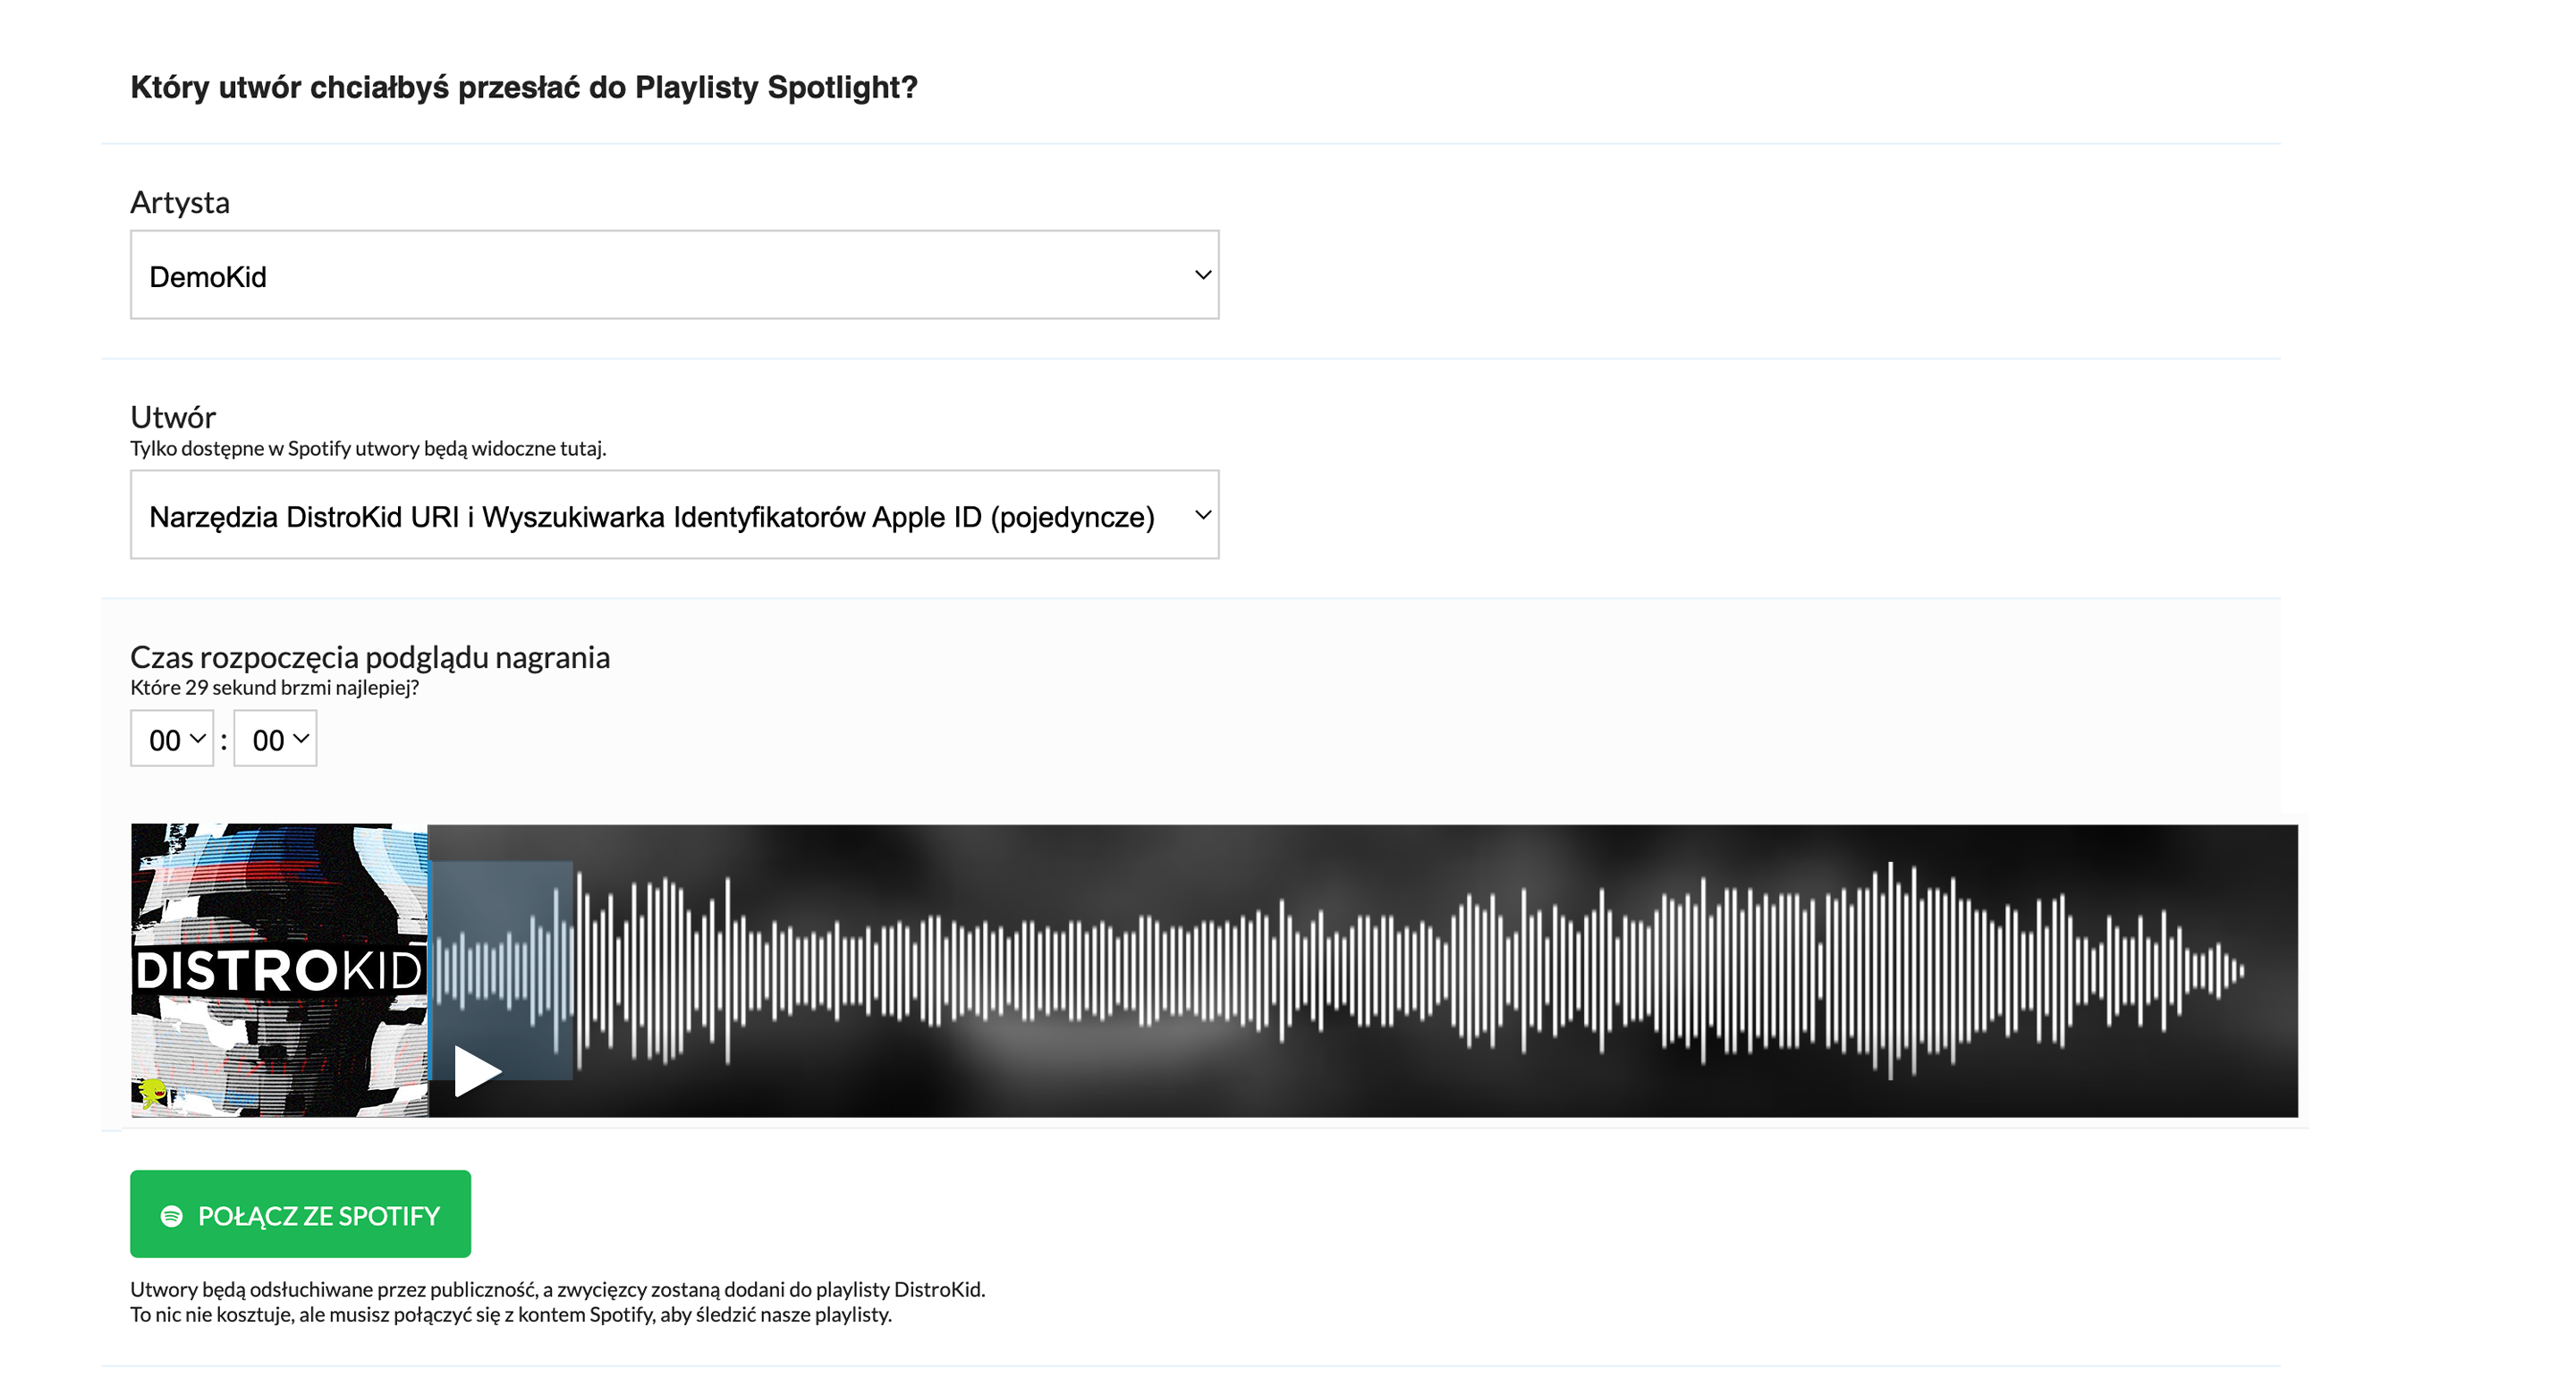The width and height of the screenshot is (2576, 1386).
Task: Open the seconds dropdown for preview start
Action: 275,739
